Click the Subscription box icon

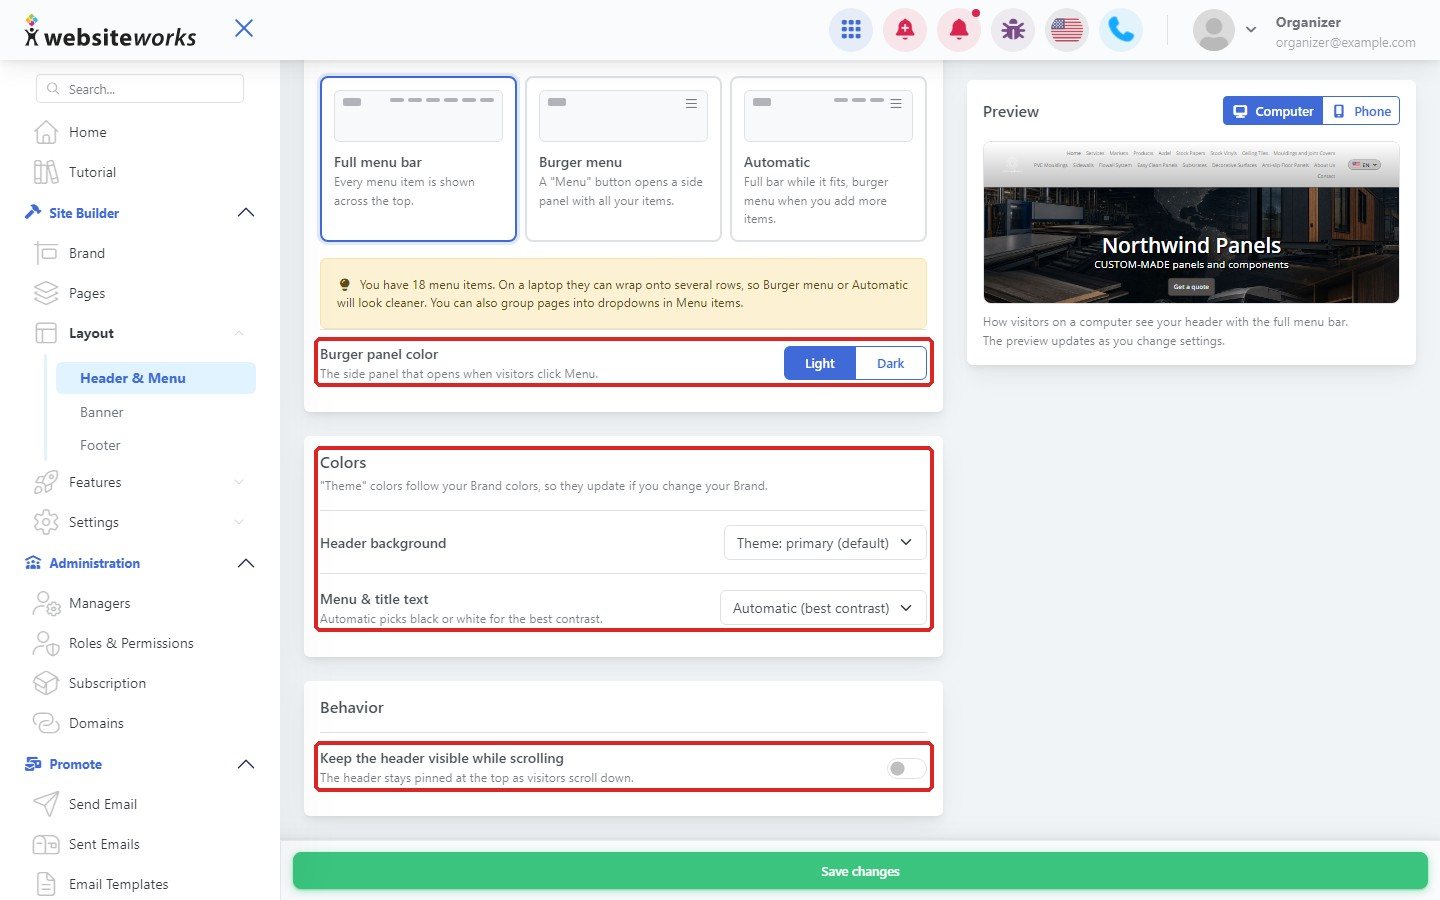pyautogui.click(x=46, y=683)
